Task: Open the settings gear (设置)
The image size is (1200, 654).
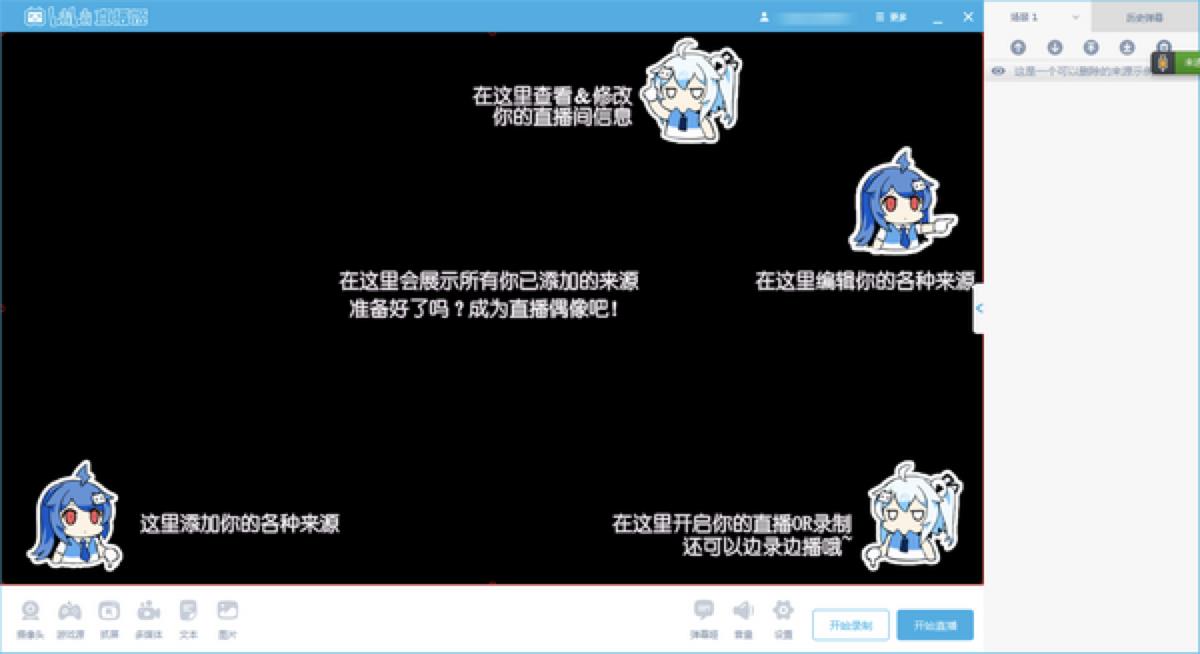Action: point(782,617)
